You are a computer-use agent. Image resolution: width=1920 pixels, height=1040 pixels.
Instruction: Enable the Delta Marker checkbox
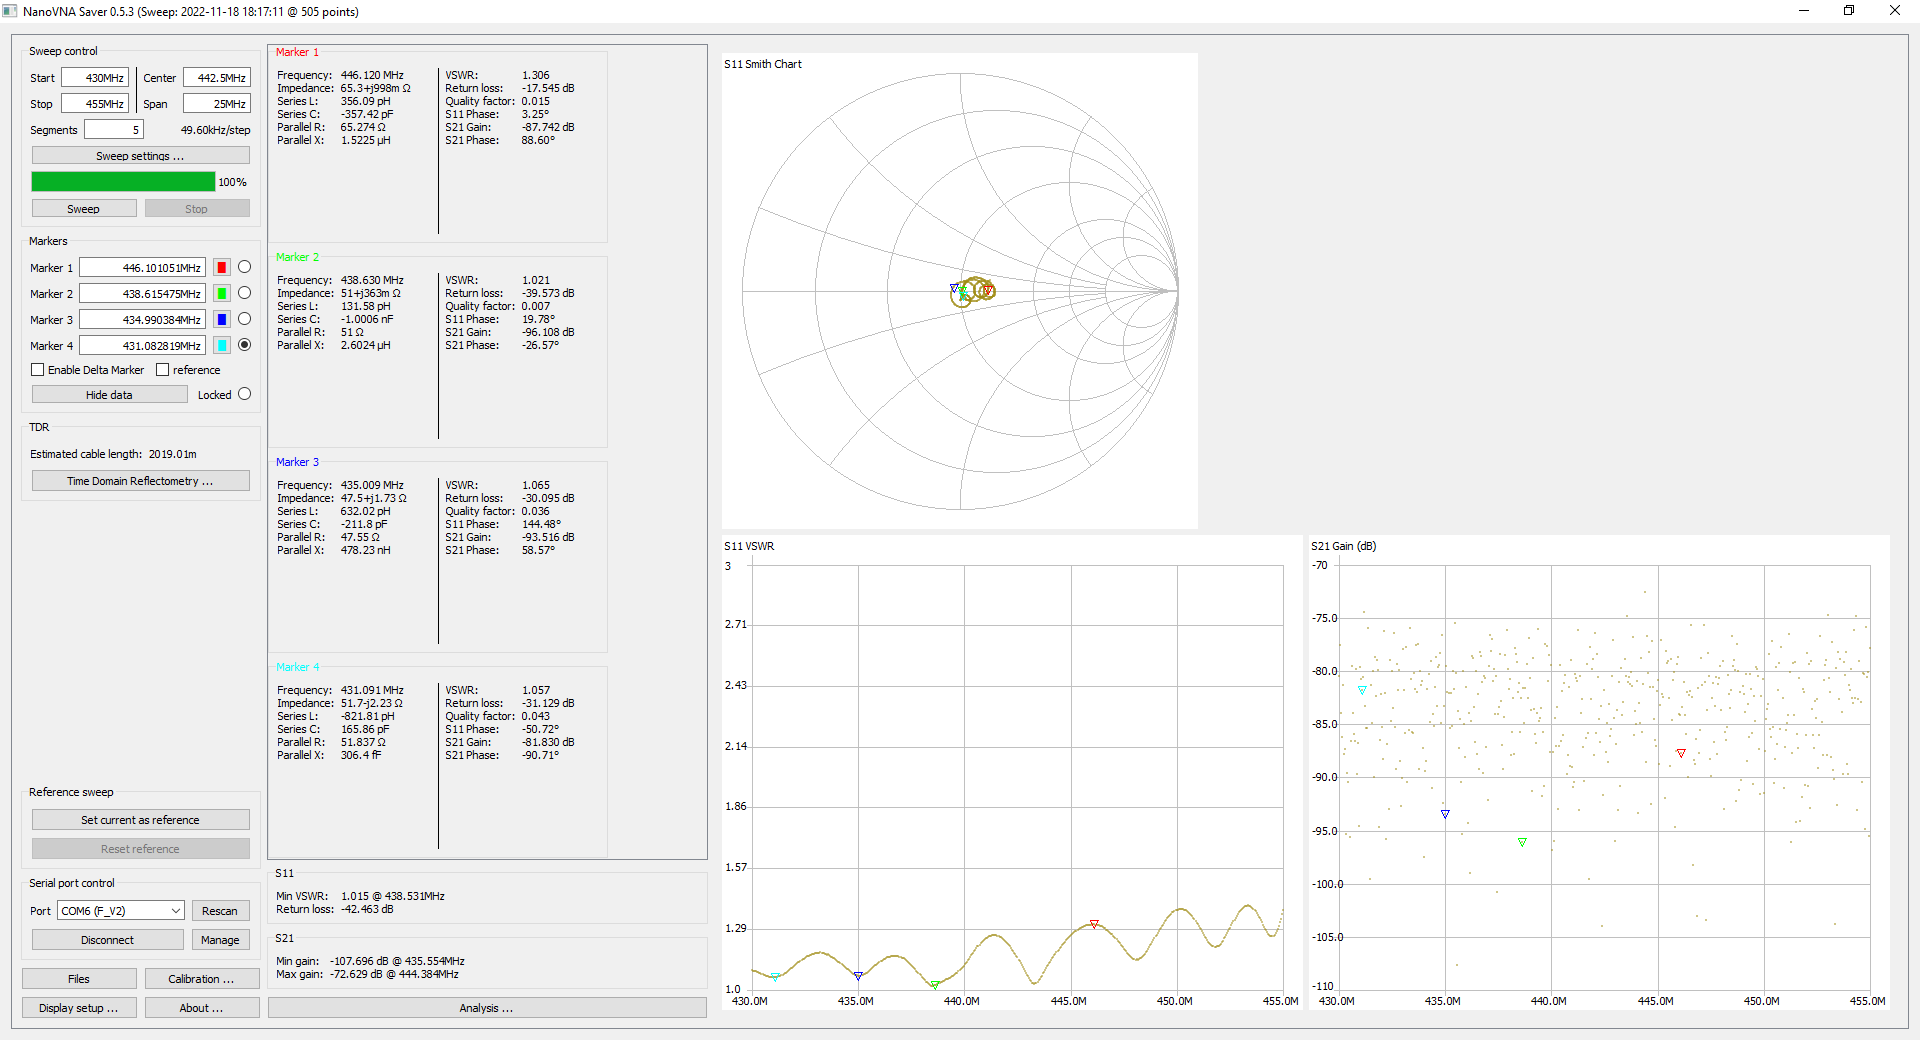pyautogui.click(x=38, y=370)
